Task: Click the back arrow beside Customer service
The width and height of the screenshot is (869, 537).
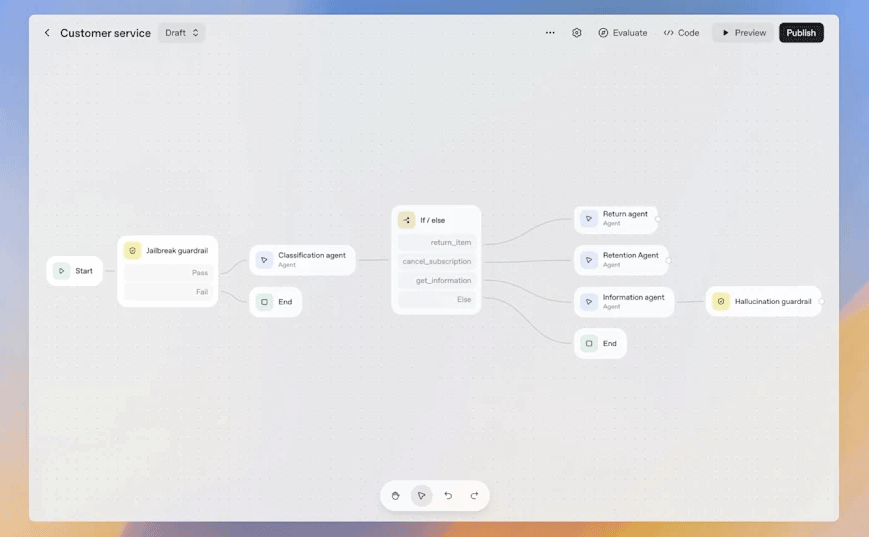Action: (46, 33)
